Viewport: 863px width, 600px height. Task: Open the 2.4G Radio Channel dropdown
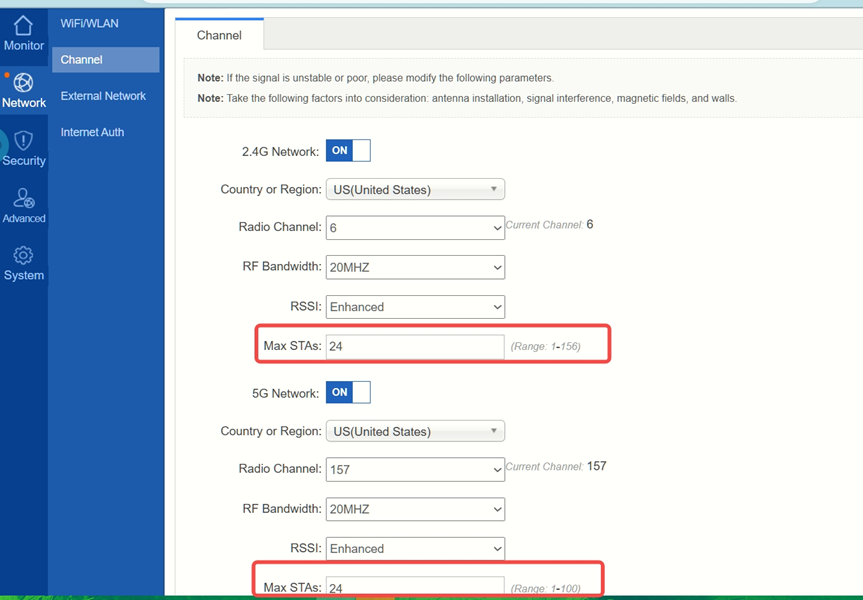coord(415,228)
